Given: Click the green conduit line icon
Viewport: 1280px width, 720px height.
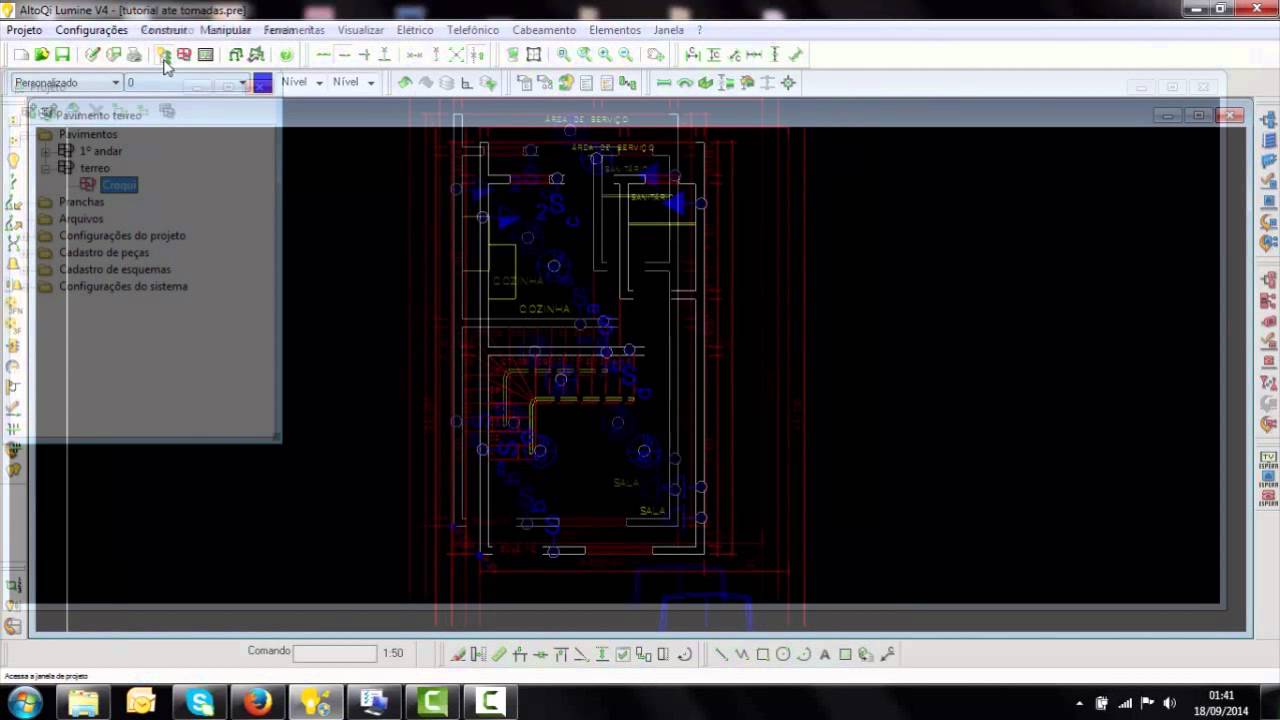Looking at the screenshot, I should pyautogui.click(x=663, y=83).
